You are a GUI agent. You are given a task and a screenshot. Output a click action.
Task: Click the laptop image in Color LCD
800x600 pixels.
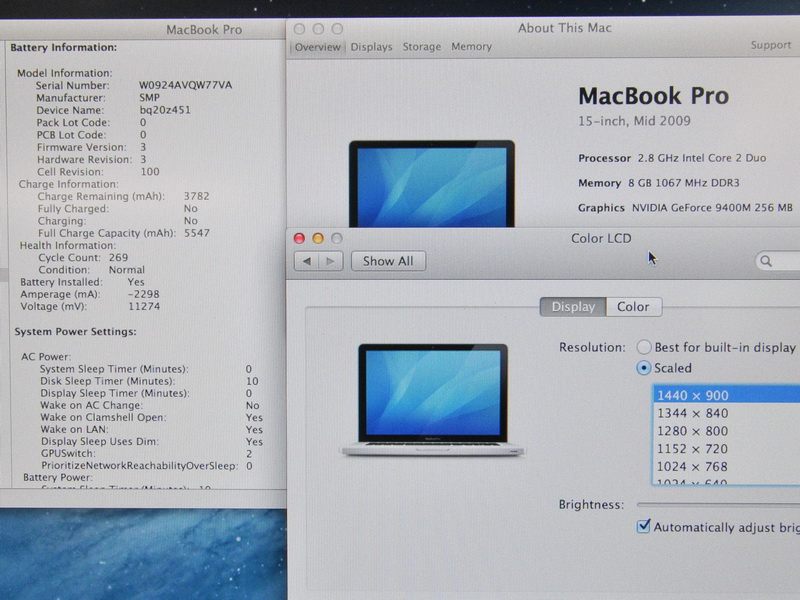click(x=432, y=399)
